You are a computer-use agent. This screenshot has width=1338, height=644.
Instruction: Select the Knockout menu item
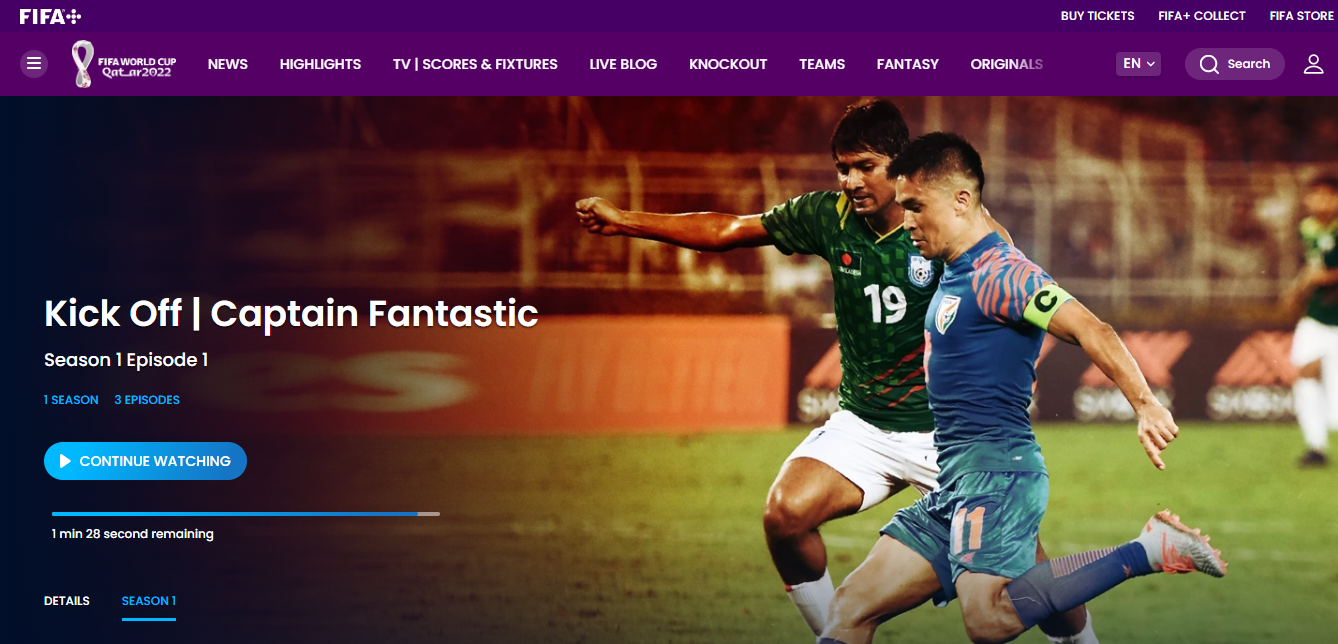[728, 64]
